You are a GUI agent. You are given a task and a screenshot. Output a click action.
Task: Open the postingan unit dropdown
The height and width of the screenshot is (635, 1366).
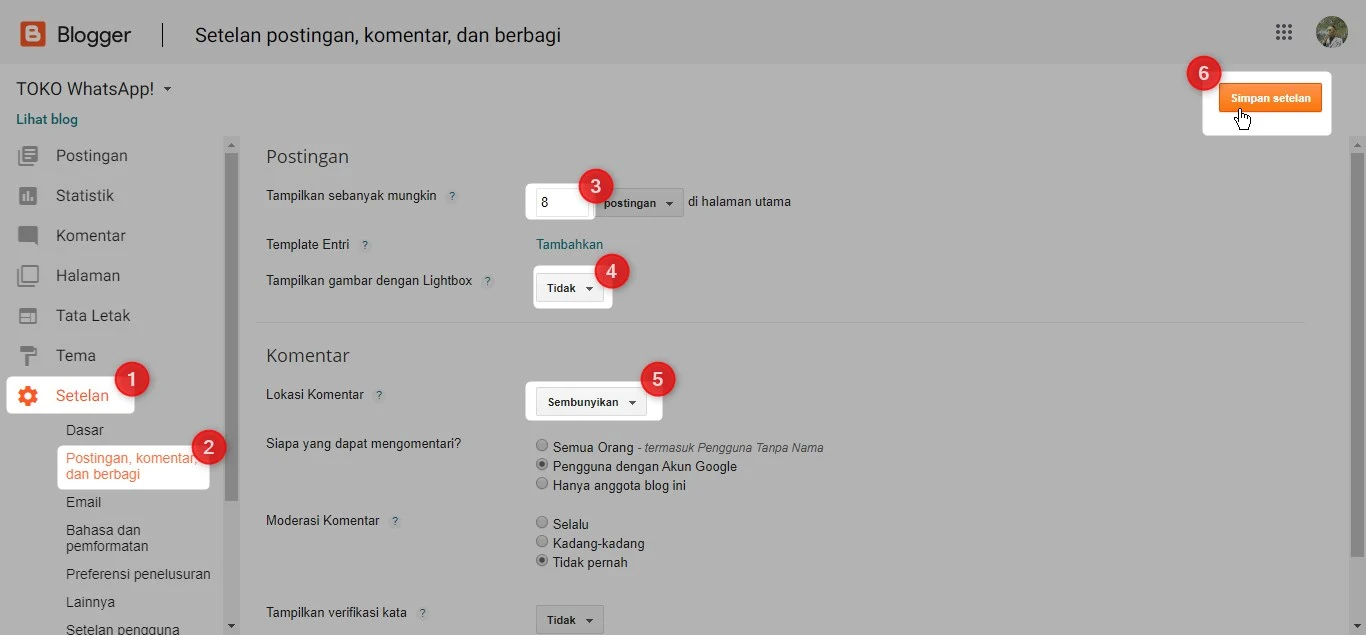[639, 203]
